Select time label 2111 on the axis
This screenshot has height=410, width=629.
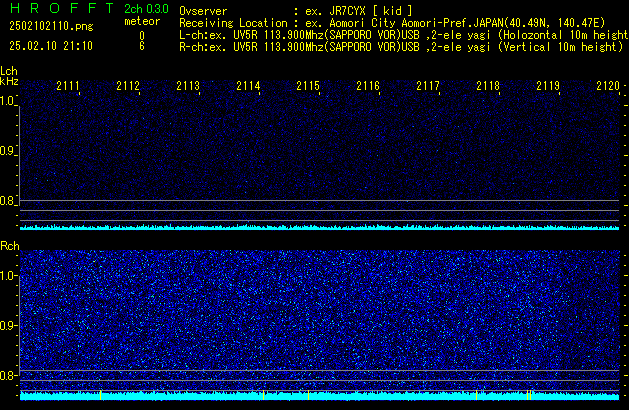click(68, 86)
